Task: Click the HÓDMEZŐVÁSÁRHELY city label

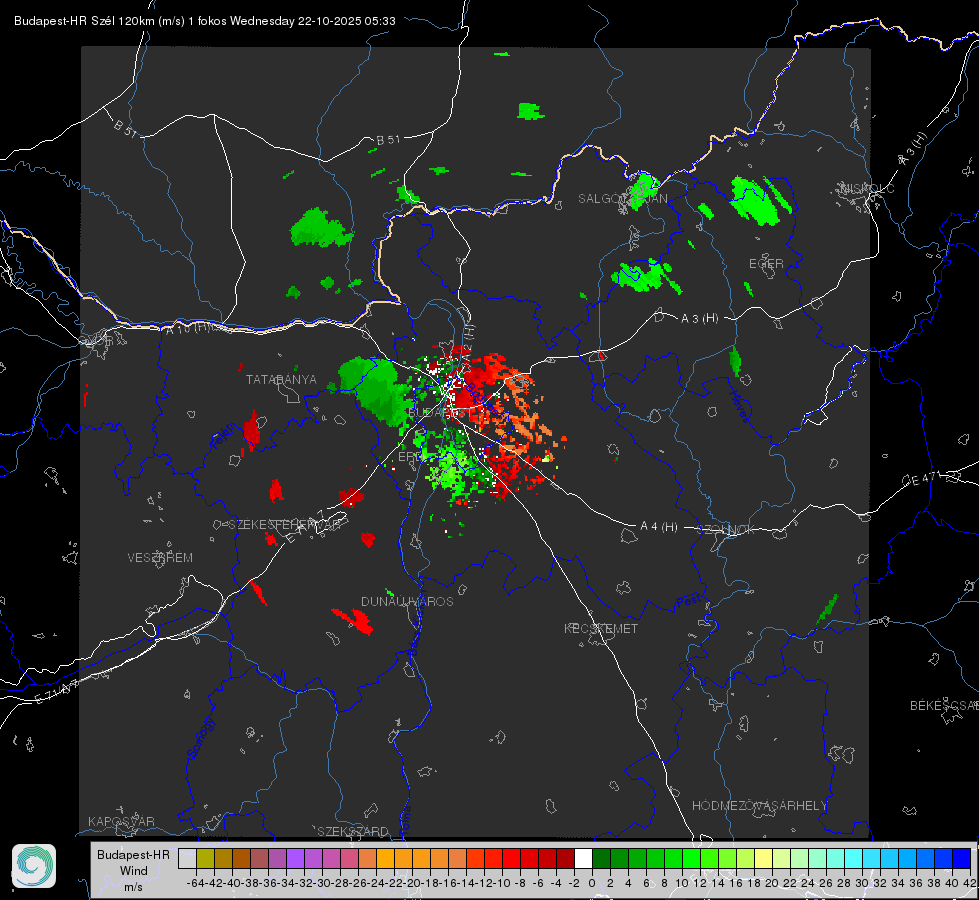Action: click(759, 805)
